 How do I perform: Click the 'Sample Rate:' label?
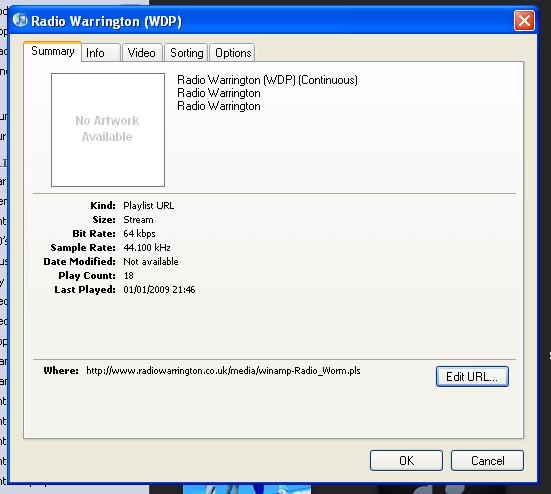click(x=83, y=248)
